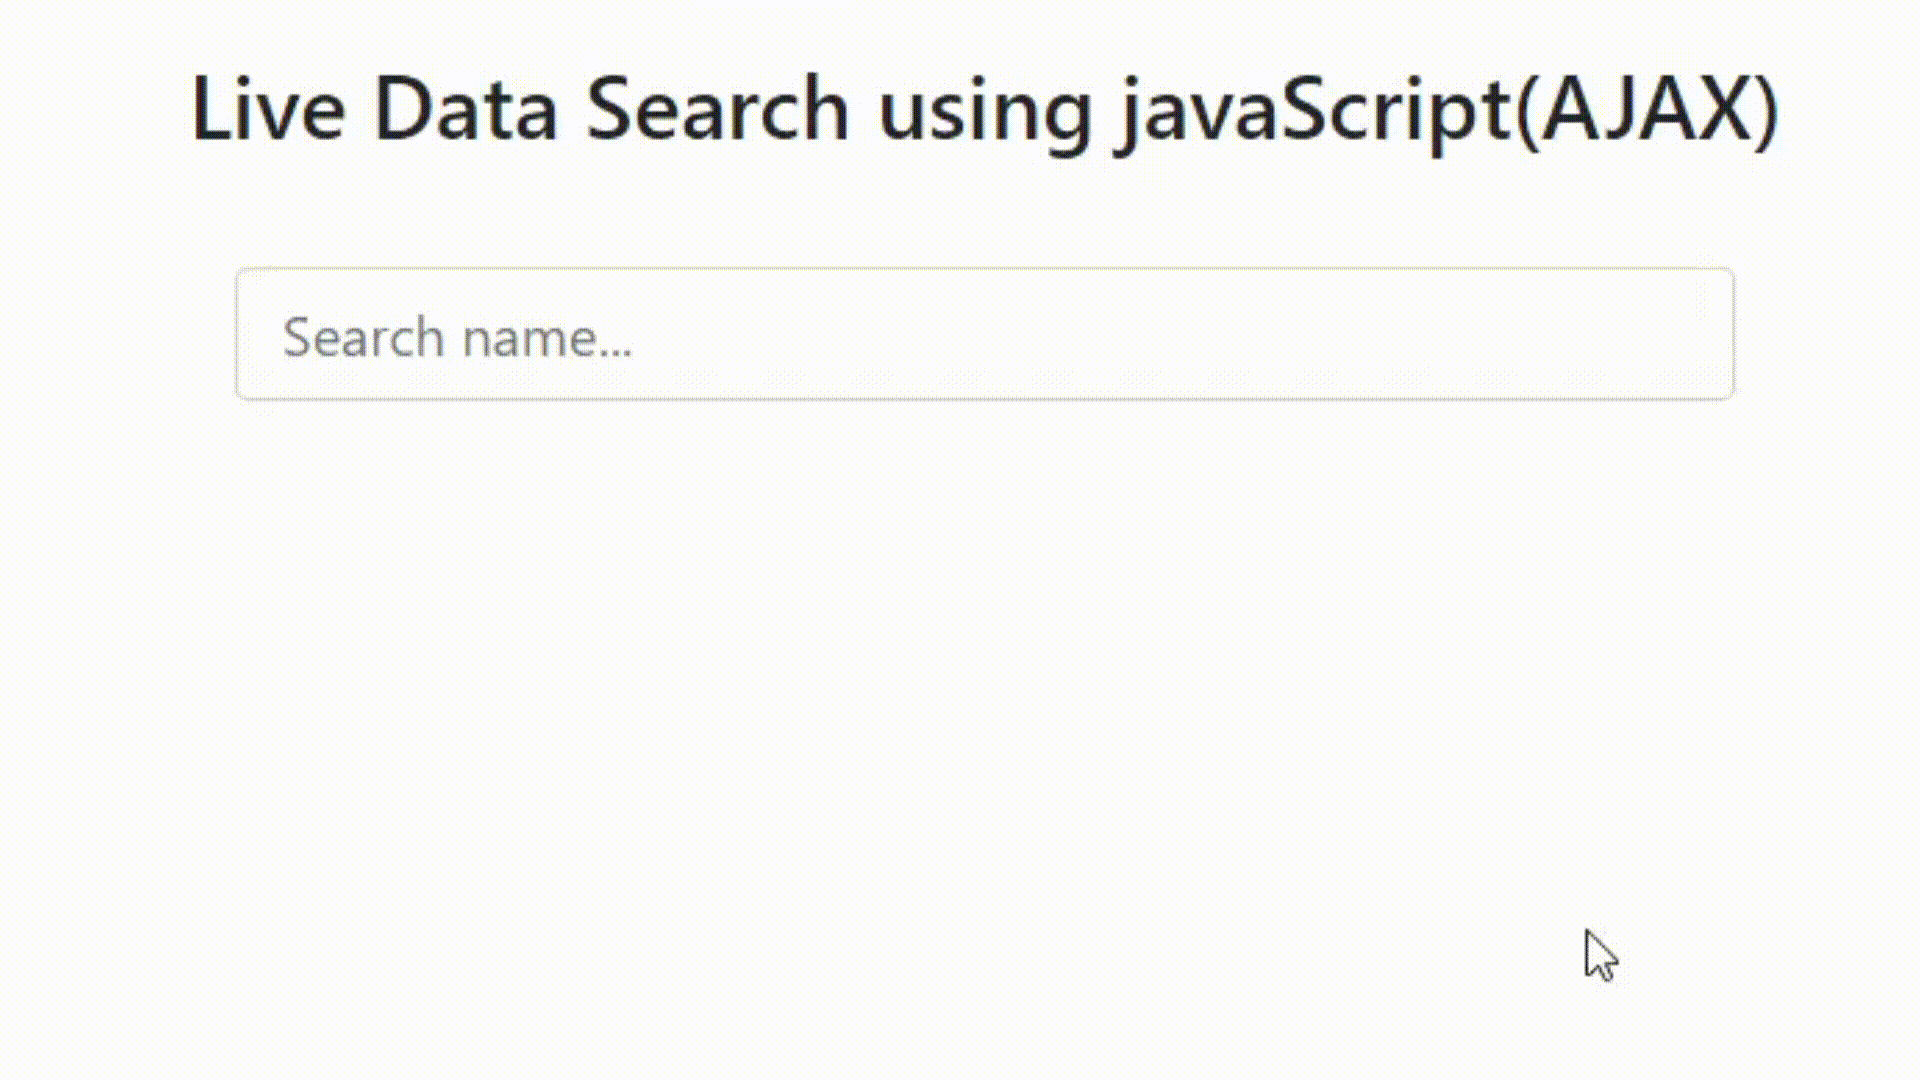Click the blank results area below search box

984,700
